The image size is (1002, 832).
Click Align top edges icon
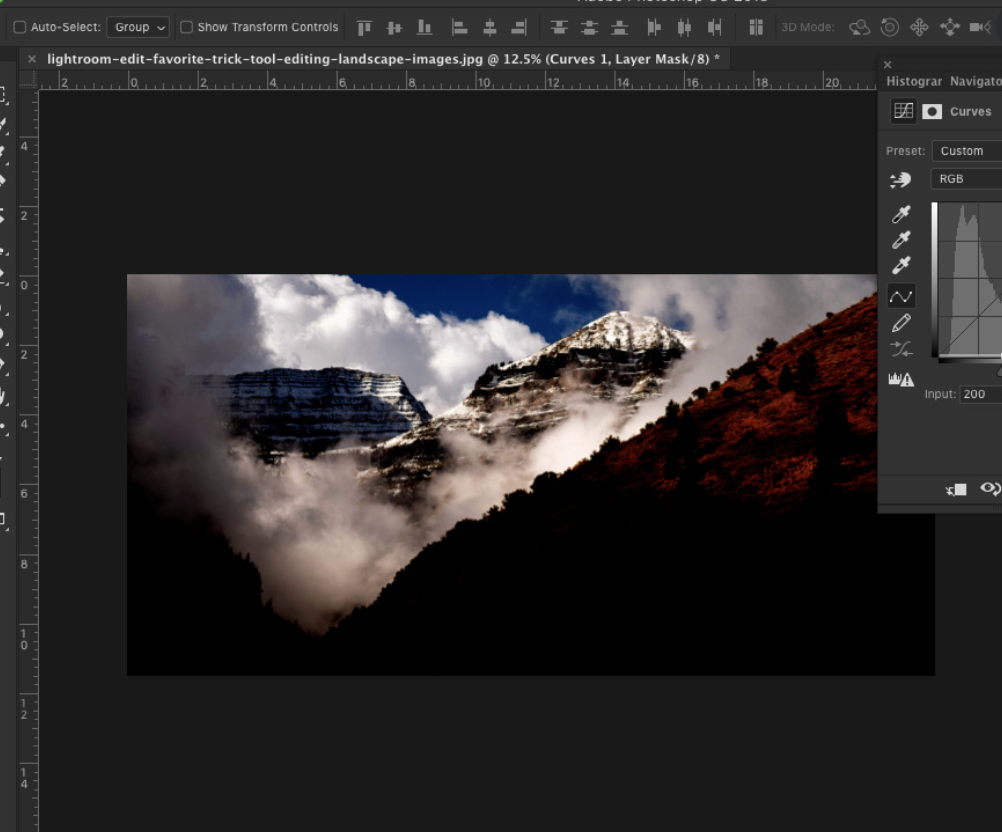click(364, 27)
